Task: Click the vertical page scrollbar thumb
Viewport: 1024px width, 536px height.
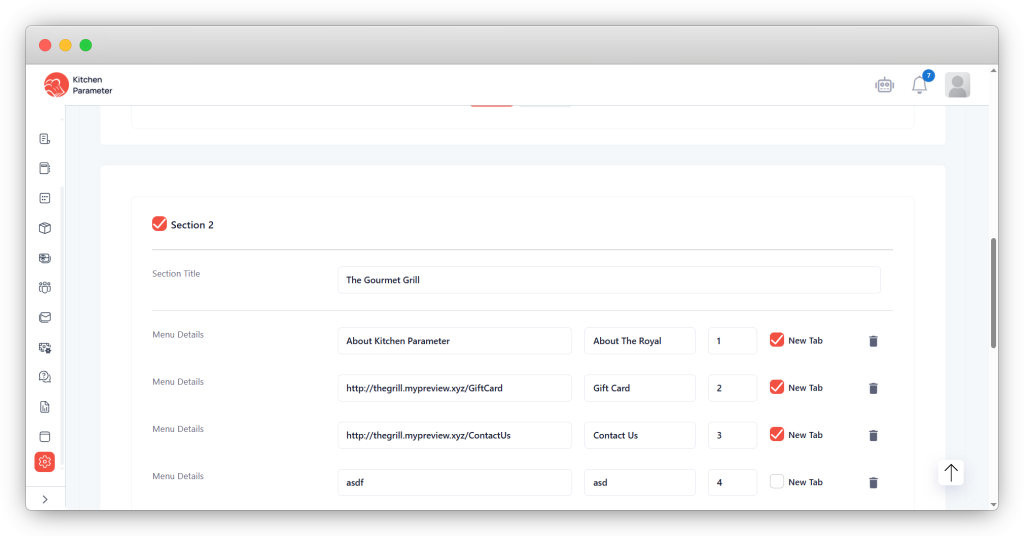Action: click(x=993, y=293)
